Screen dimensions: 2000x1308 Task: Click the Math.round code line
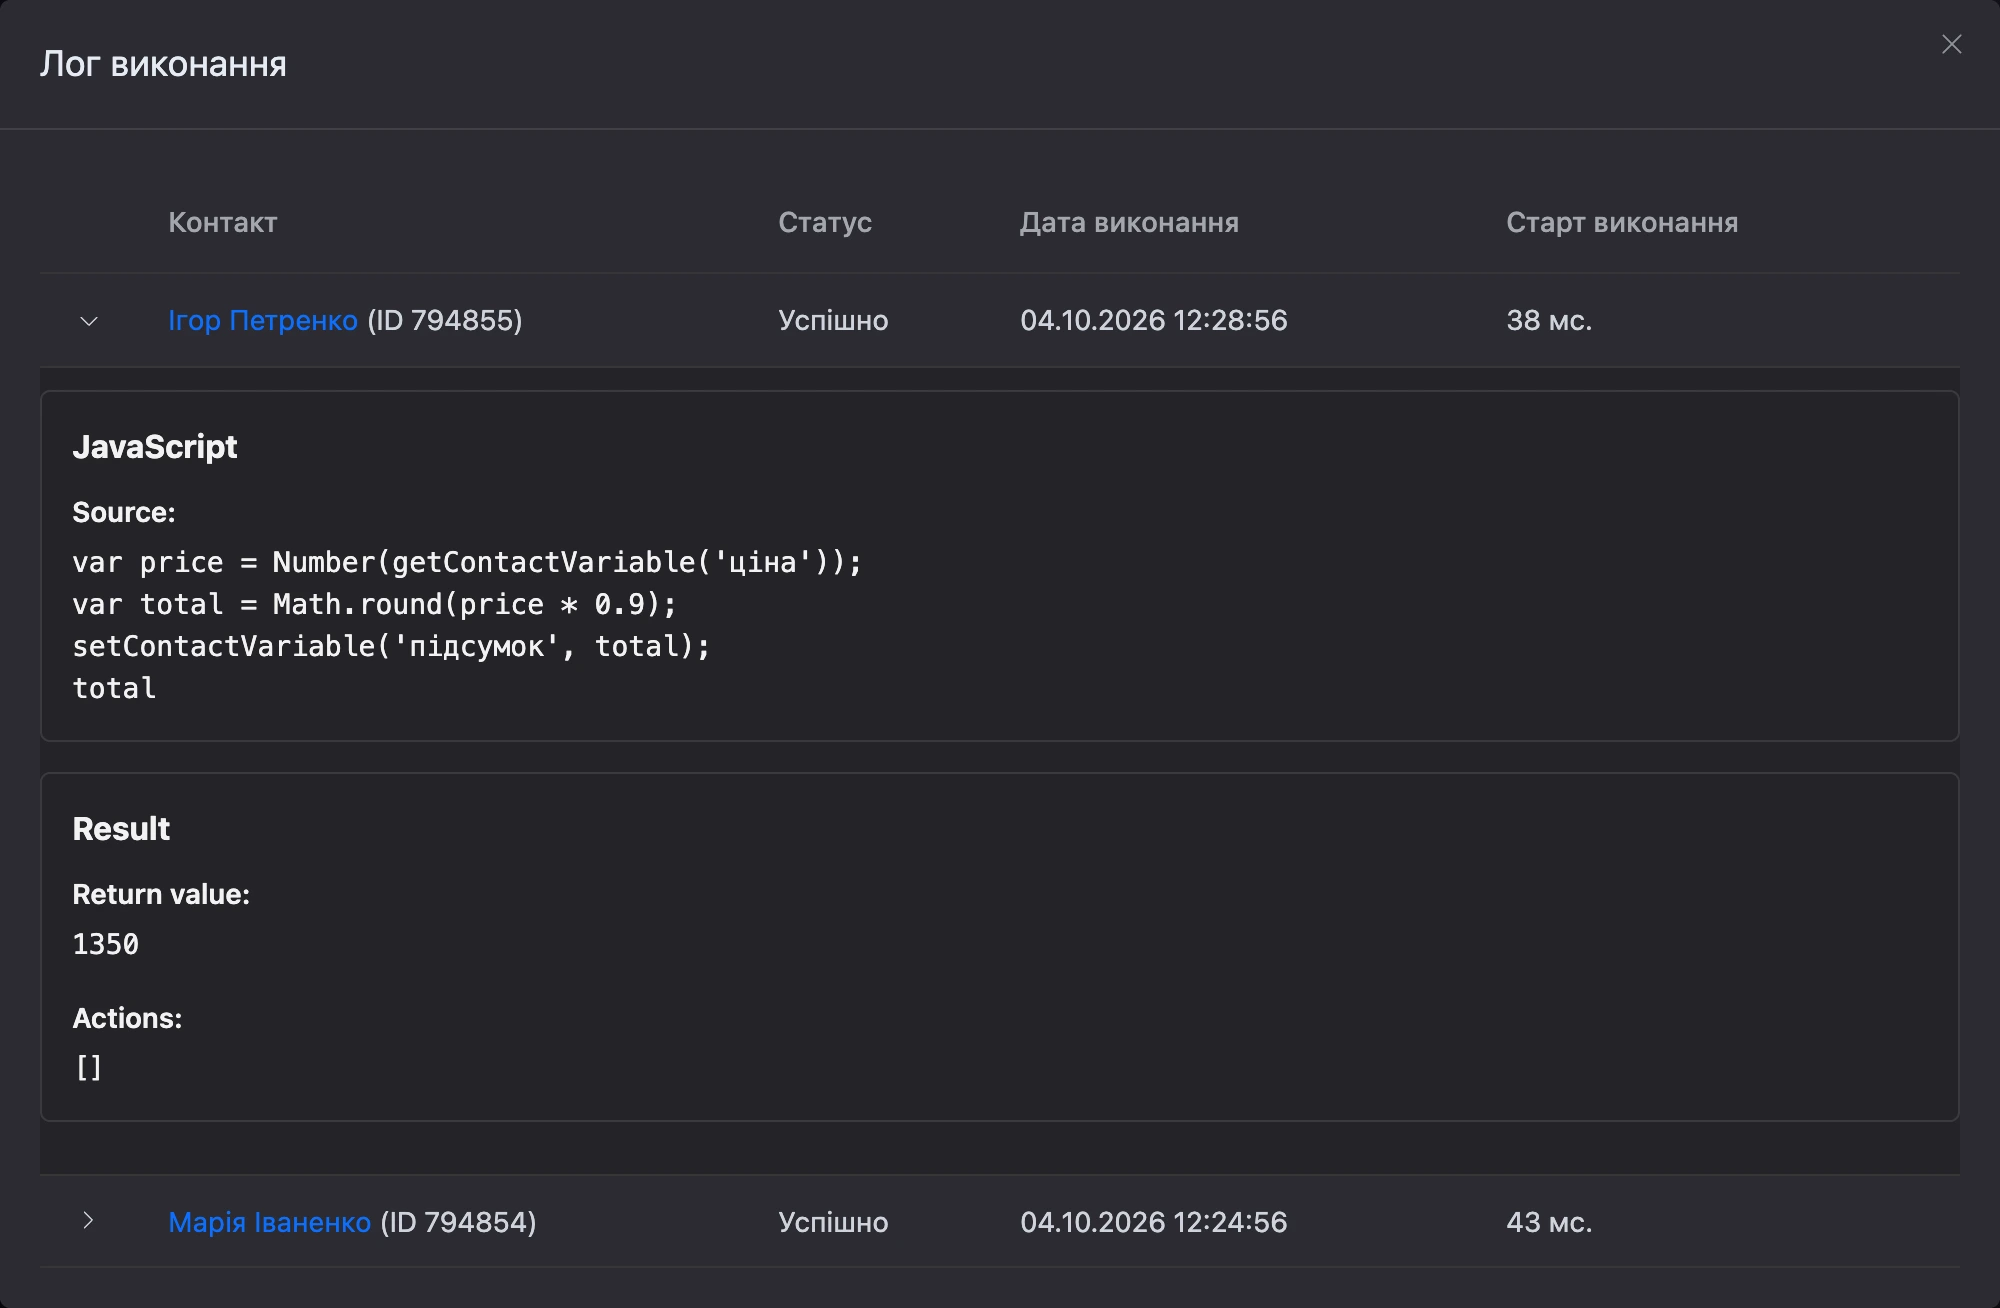[375, 604]
